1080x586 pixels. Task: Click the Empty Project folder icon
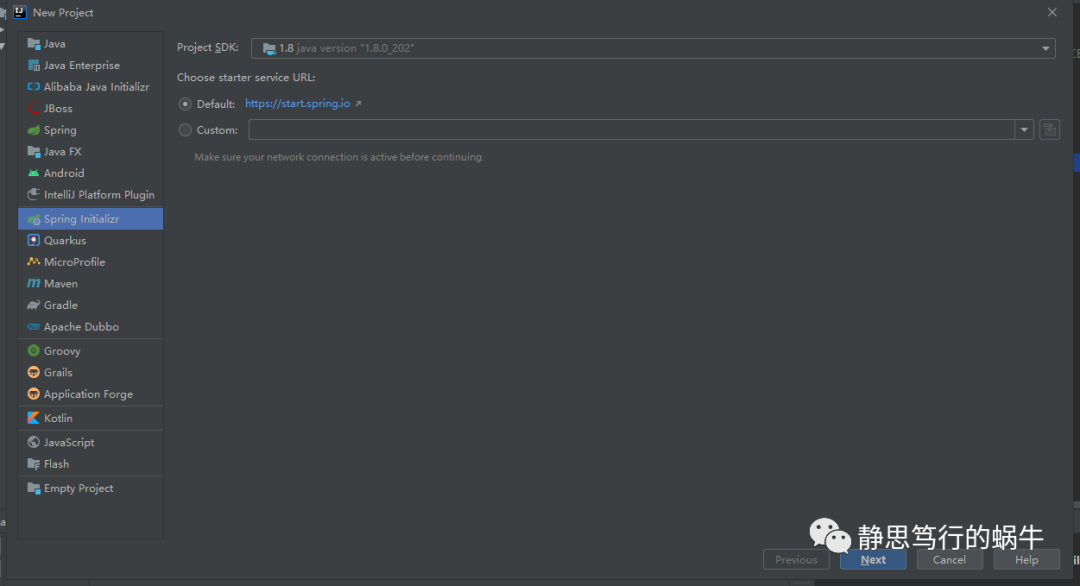(34, 488)
